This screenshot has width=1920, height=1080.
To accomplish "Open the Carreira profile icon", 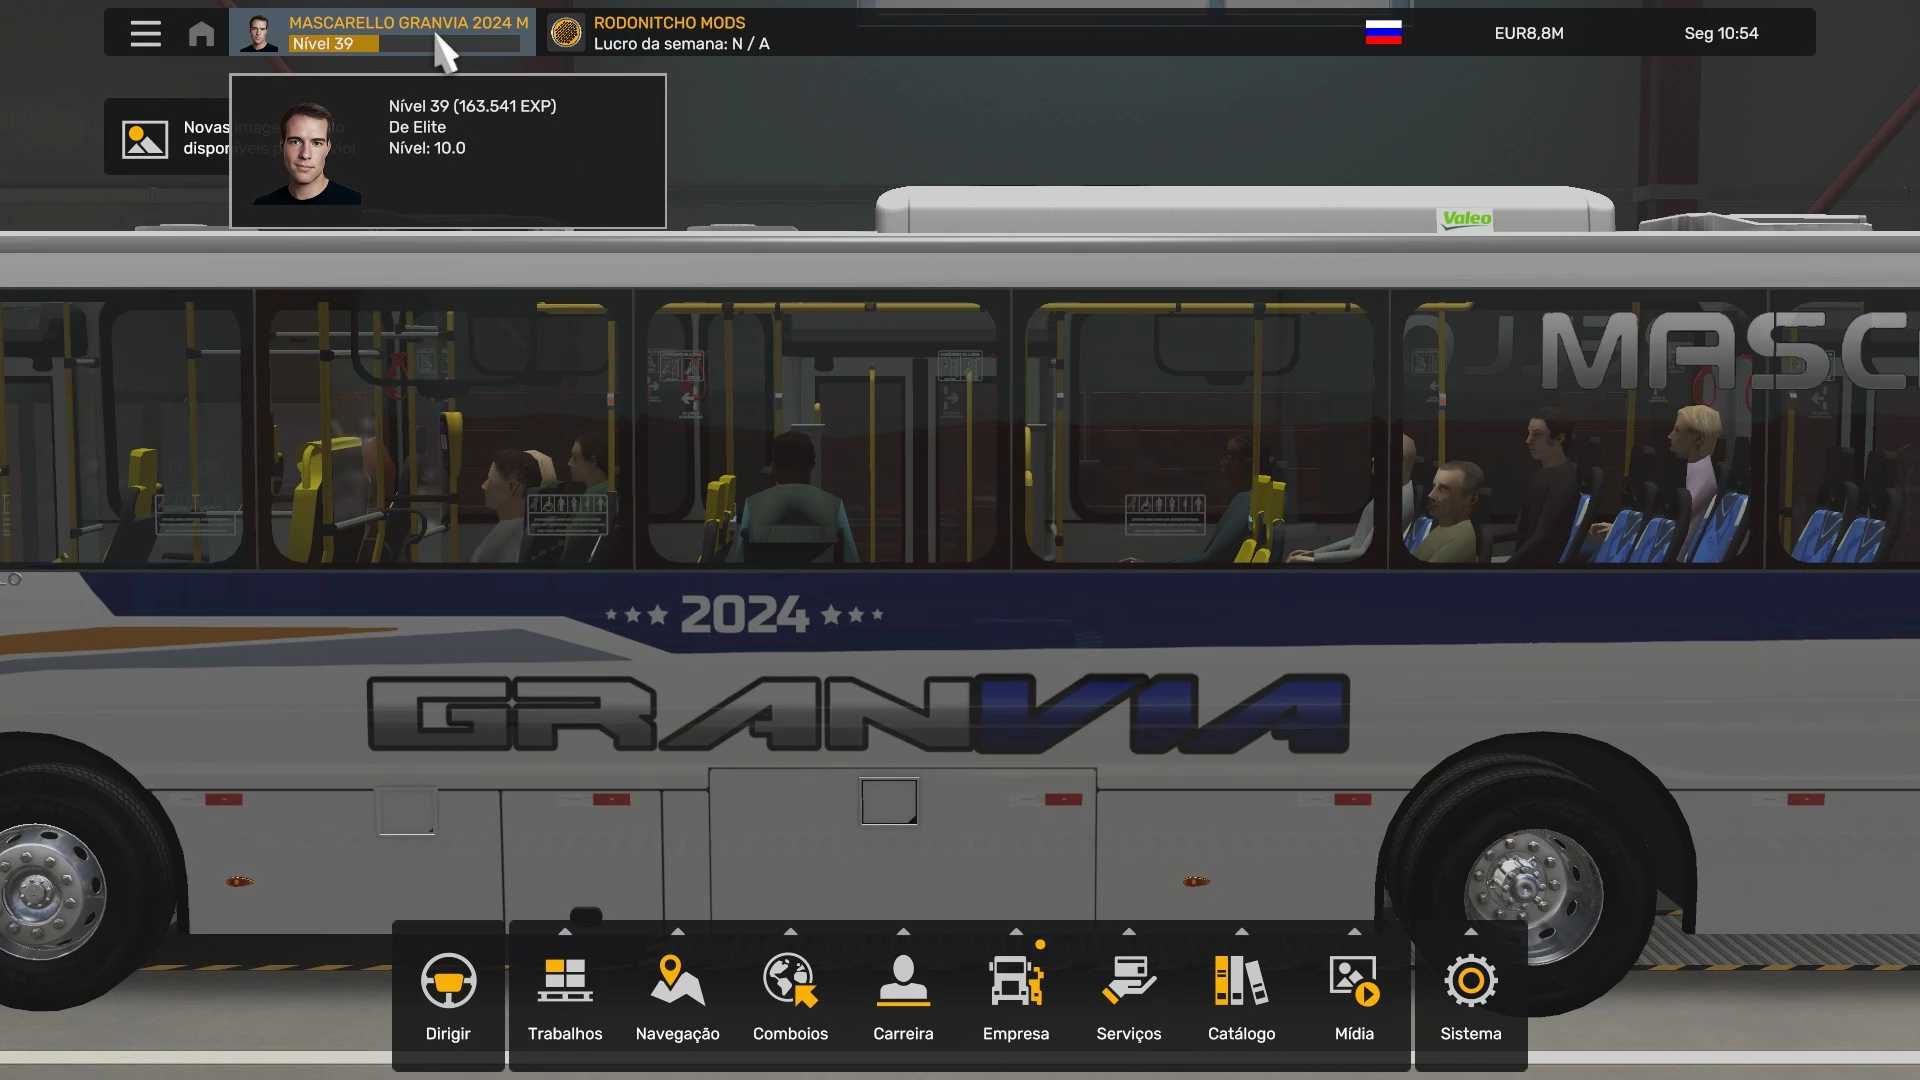I will [x=903, y=981].
